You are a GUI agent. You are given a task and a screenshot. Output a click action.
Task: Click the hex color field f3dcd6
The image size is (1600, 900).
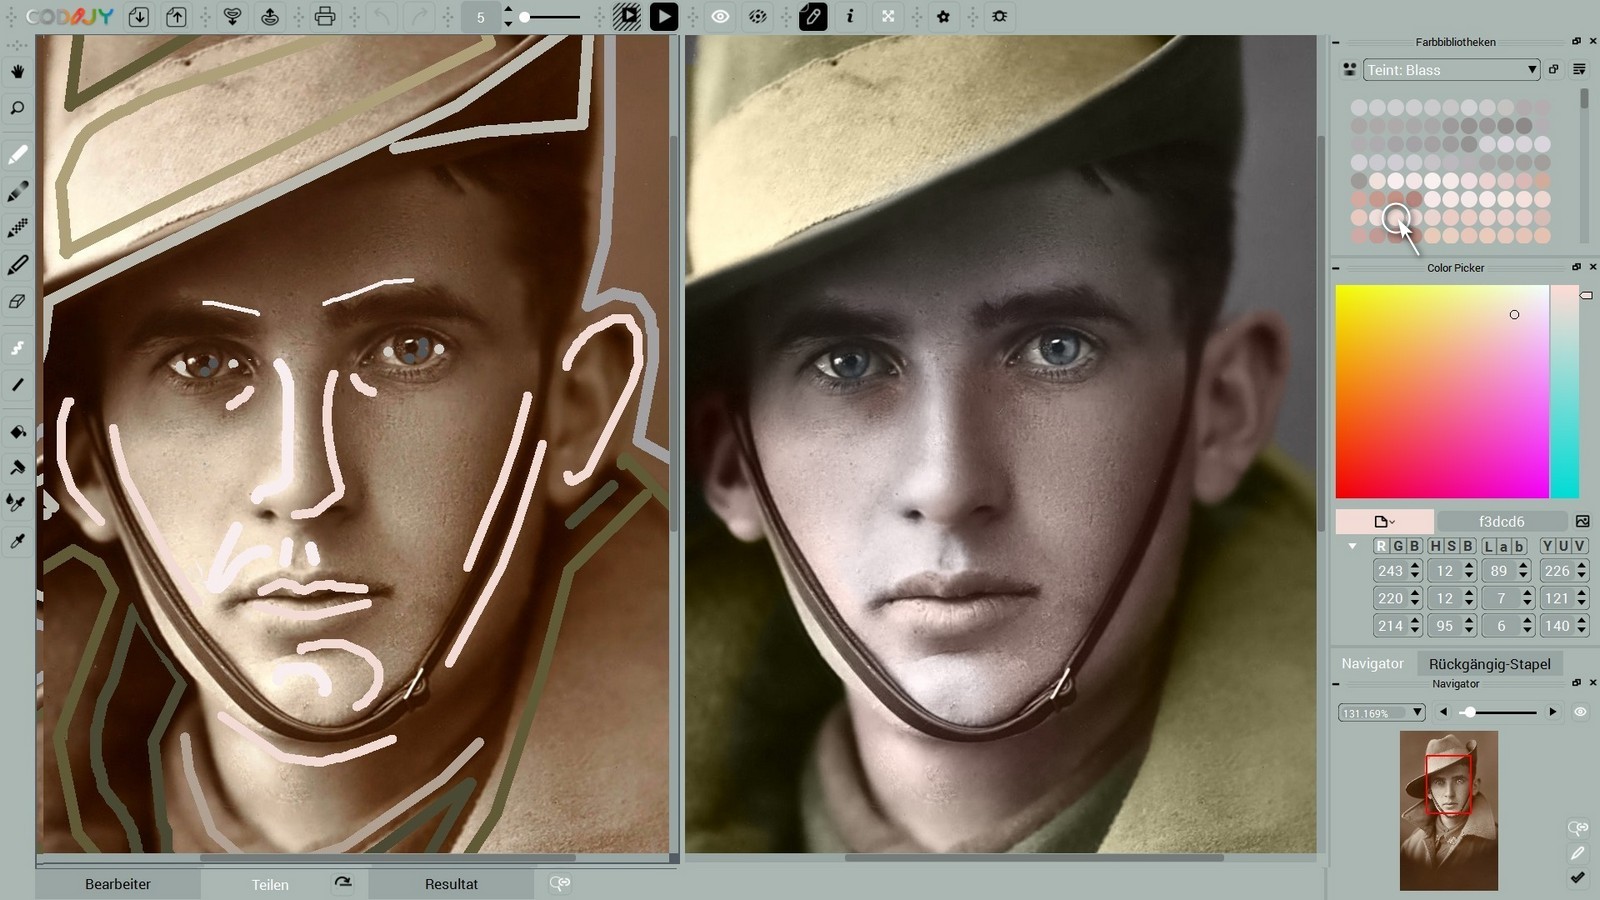coord(1501,521)
